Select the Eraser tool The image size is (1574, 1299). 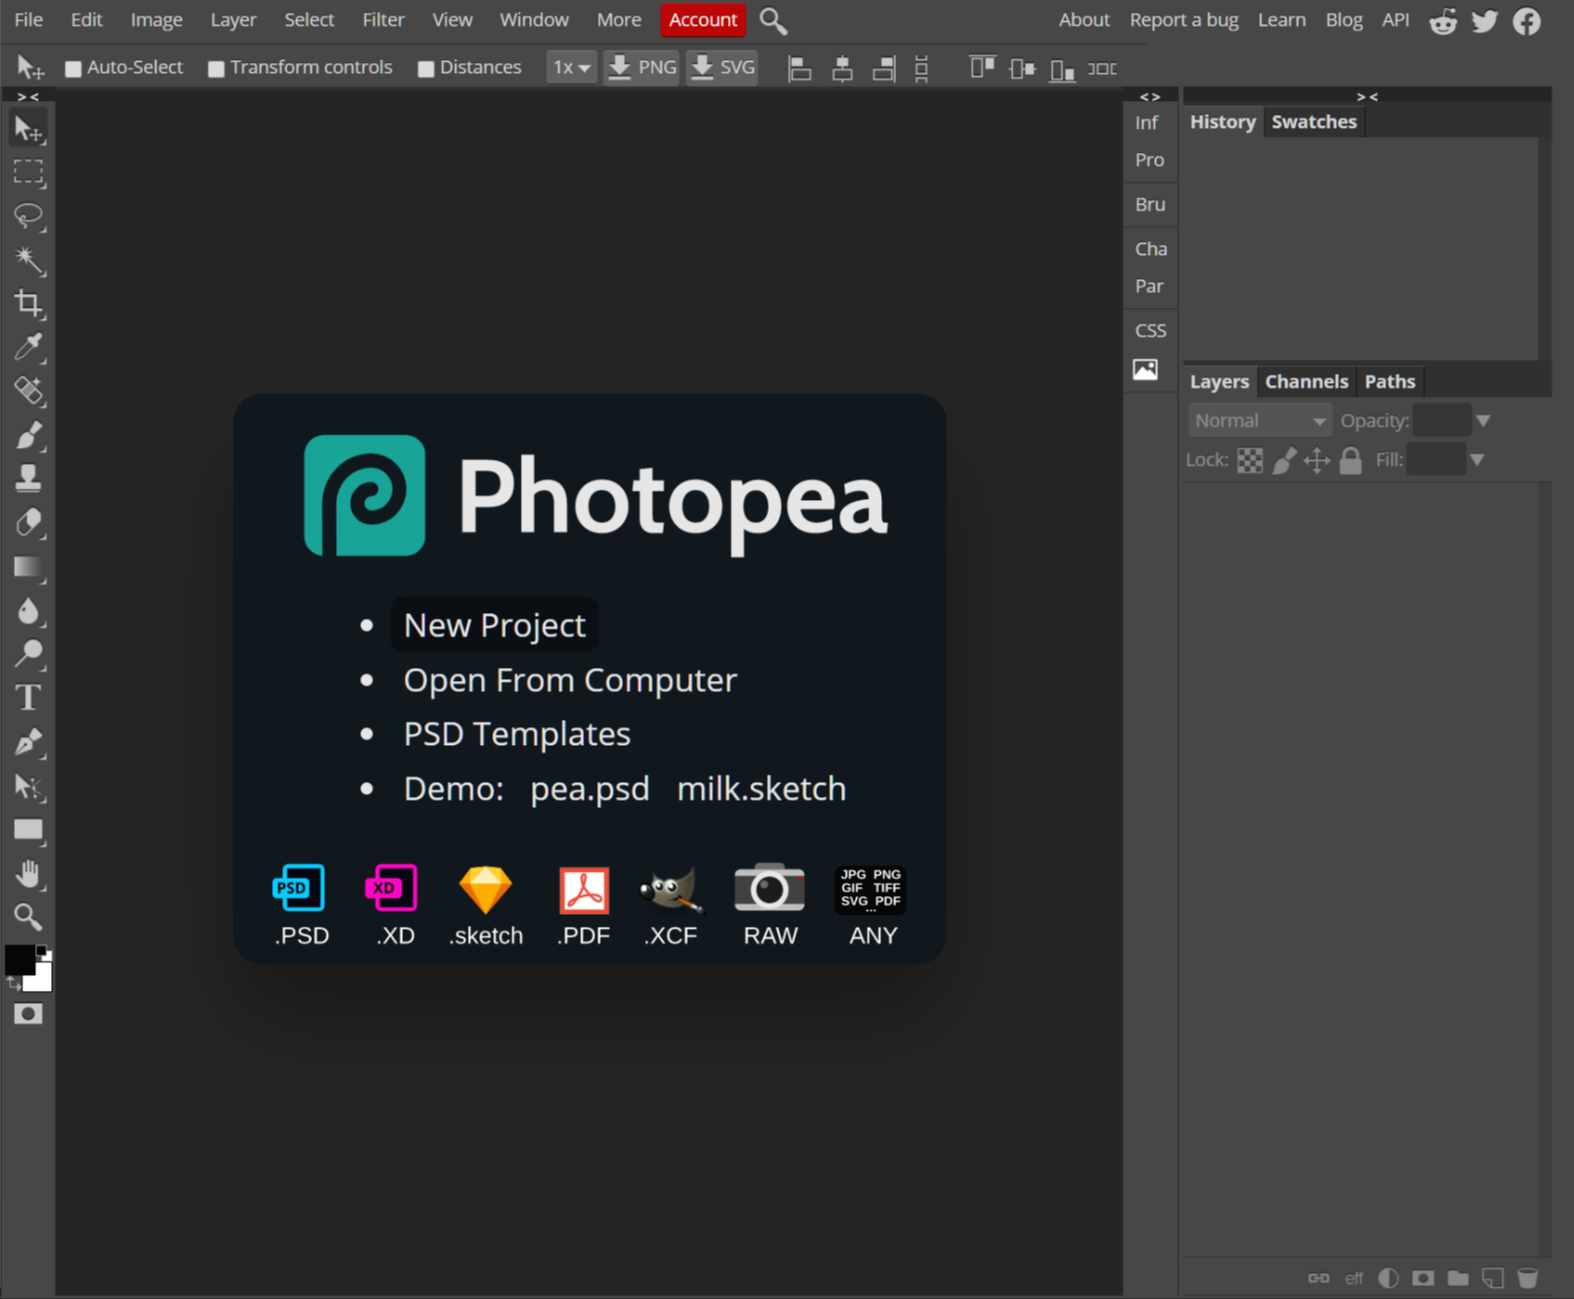(28, 523)
